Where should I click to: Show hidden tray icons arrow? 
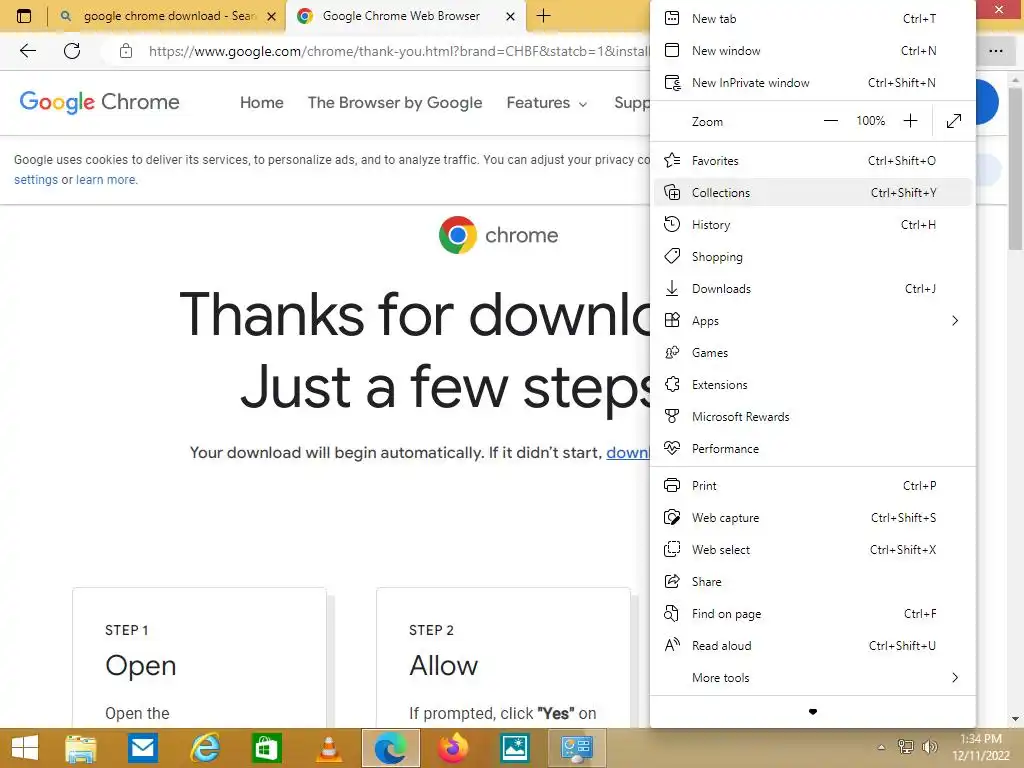881,747
